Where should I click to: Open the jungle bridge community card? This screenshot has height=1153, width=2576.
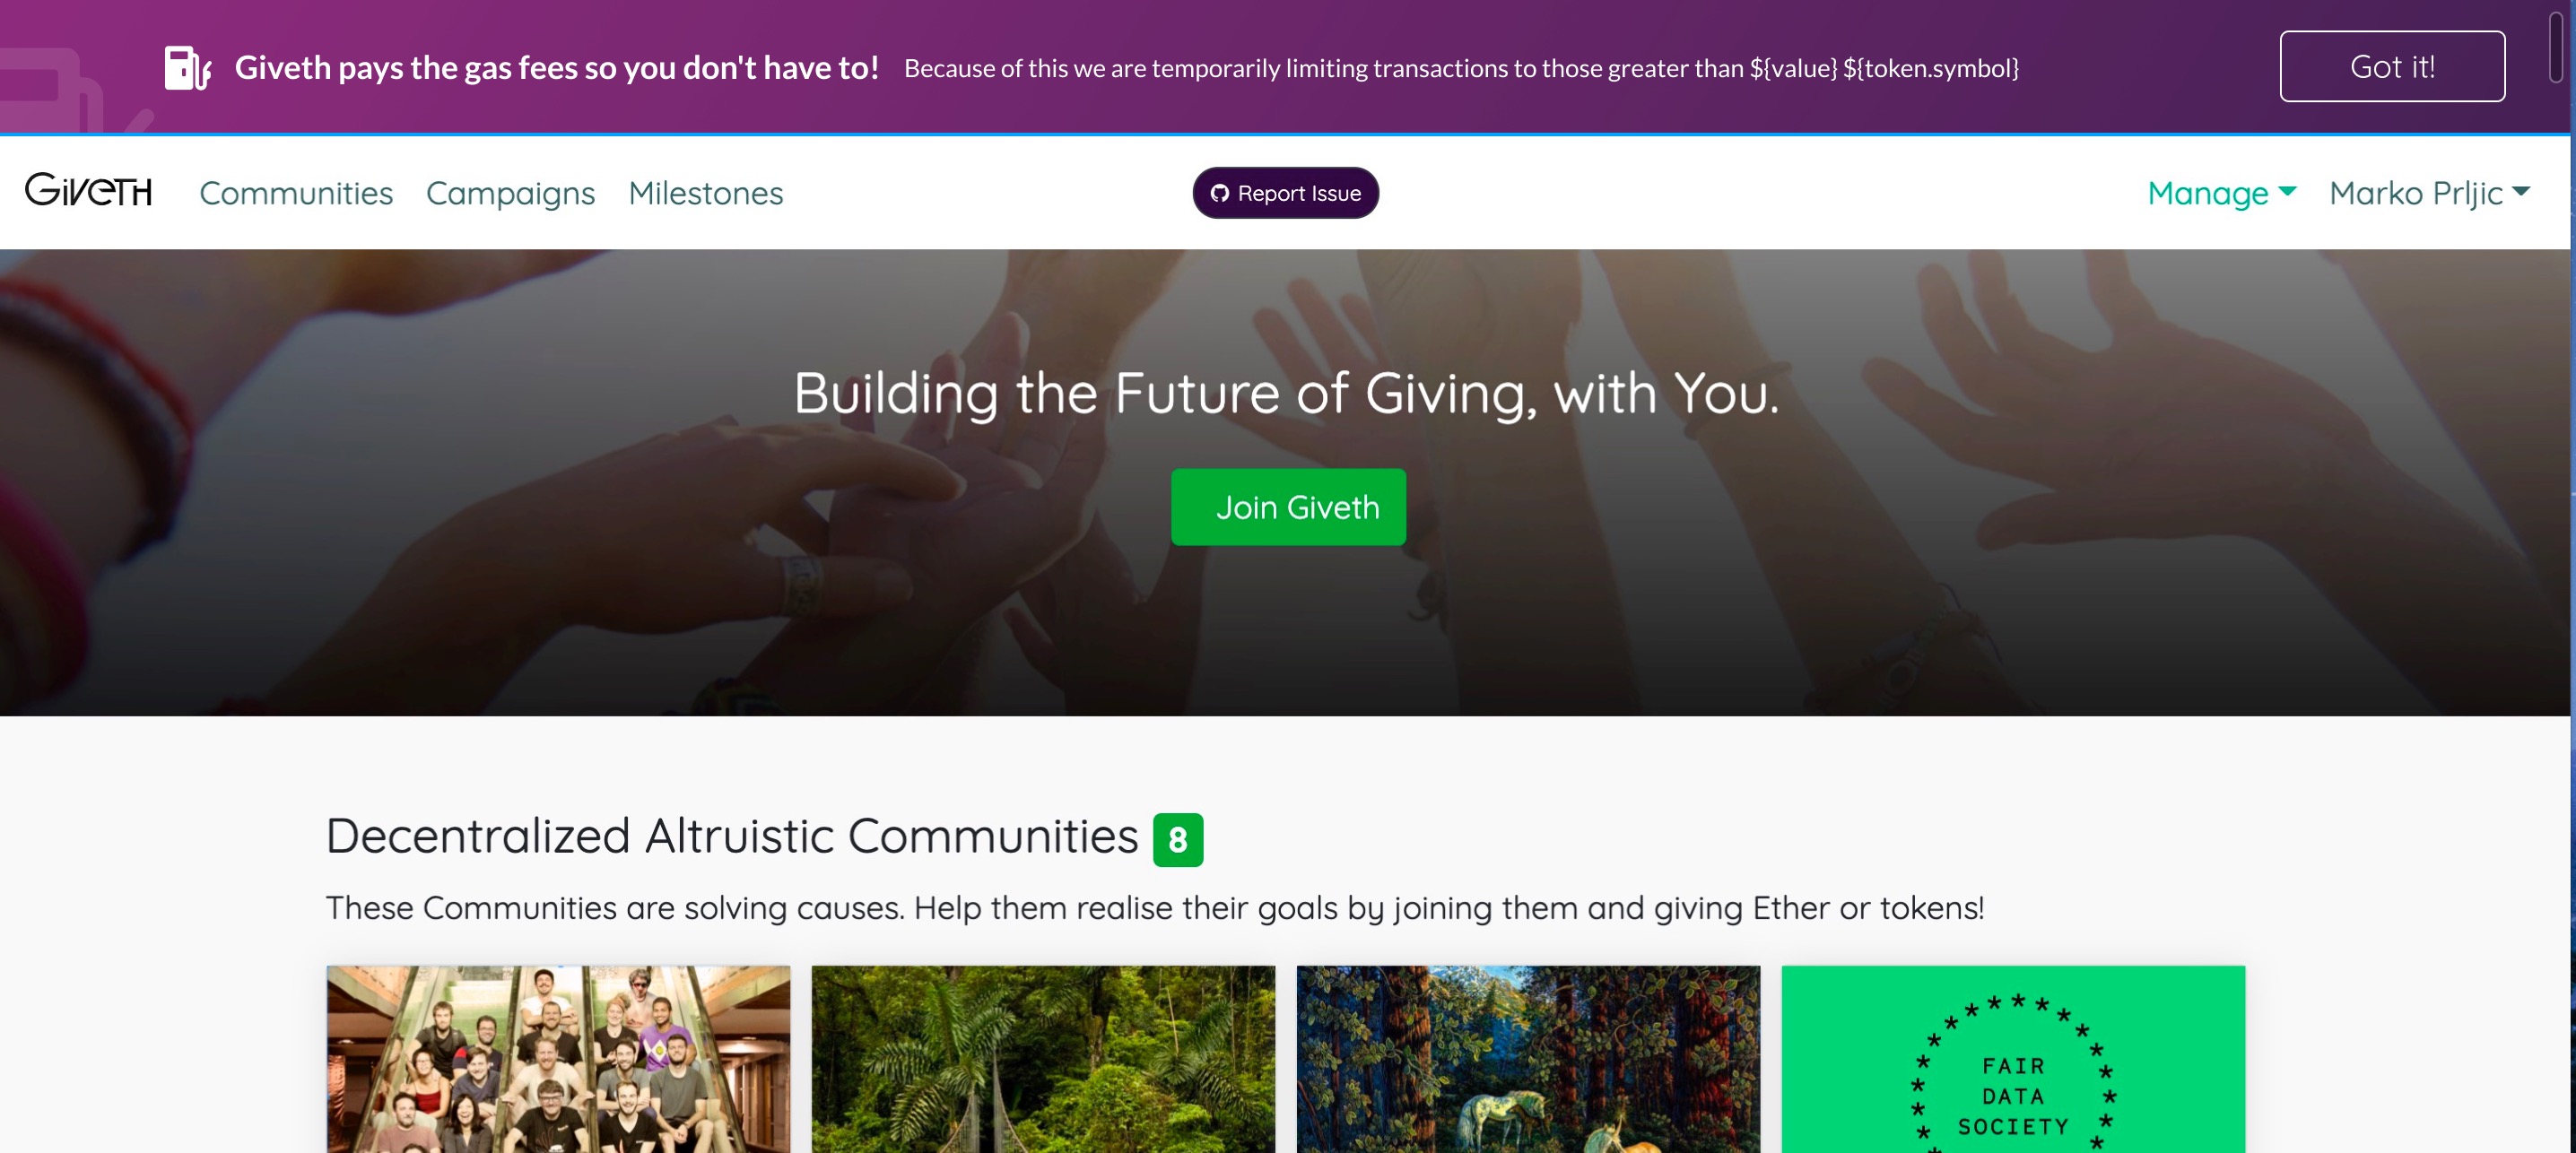tap(1043, 1059)
